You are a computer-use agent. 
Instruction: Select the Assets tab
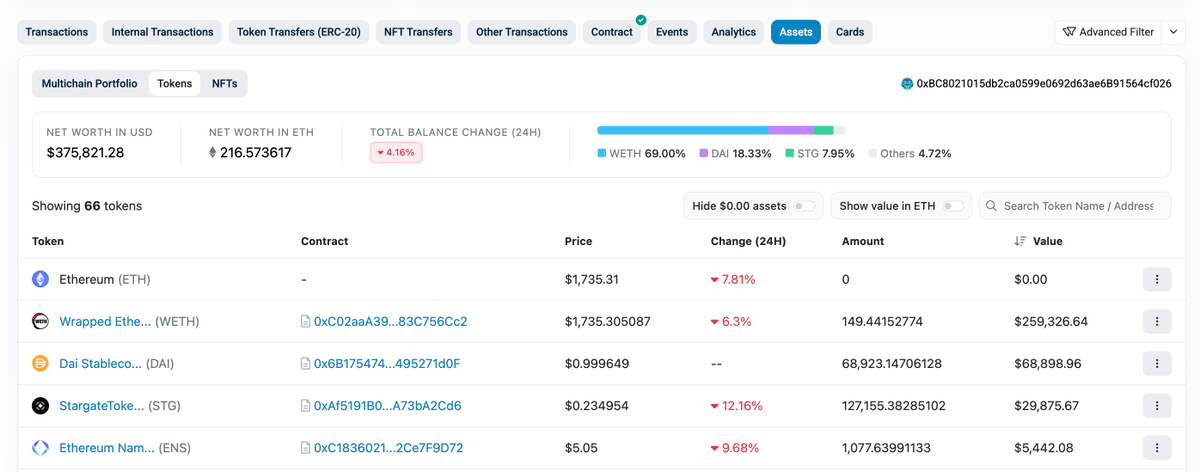click(796, 32)
